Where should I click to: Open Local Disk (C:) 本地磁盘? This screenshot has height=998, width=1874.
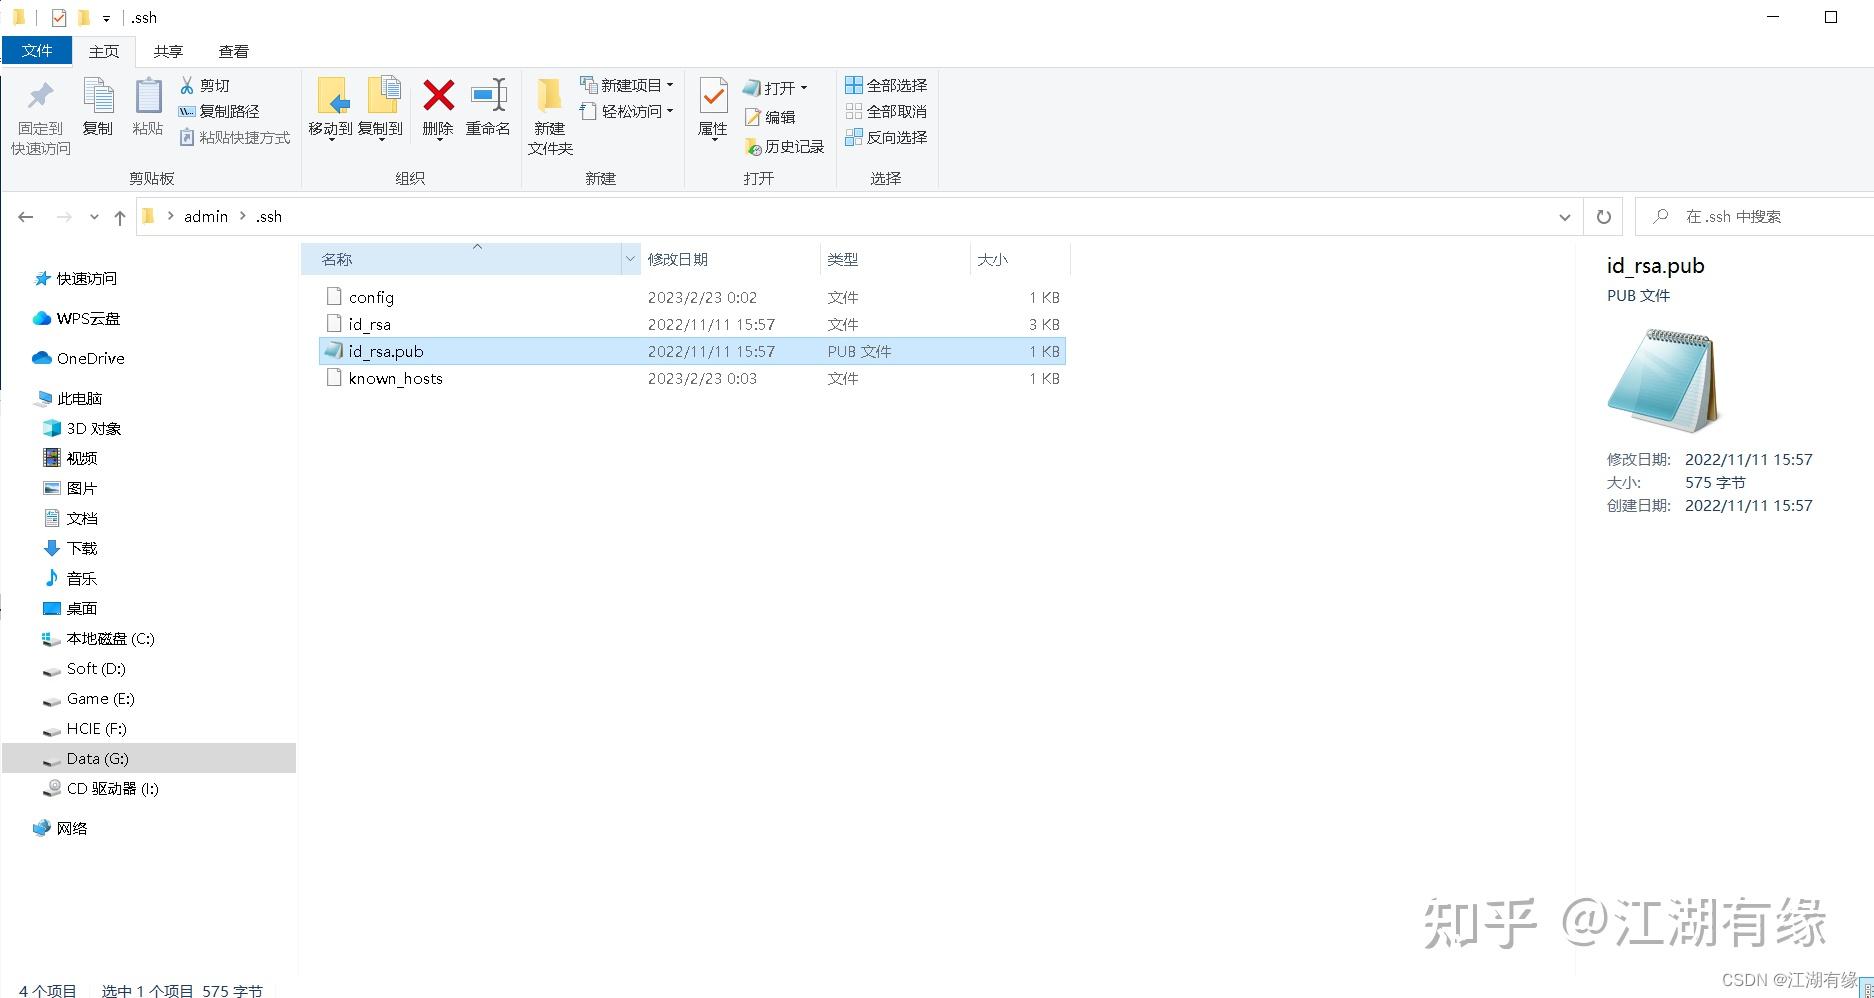pyautogui.click(x=99, y=638)
